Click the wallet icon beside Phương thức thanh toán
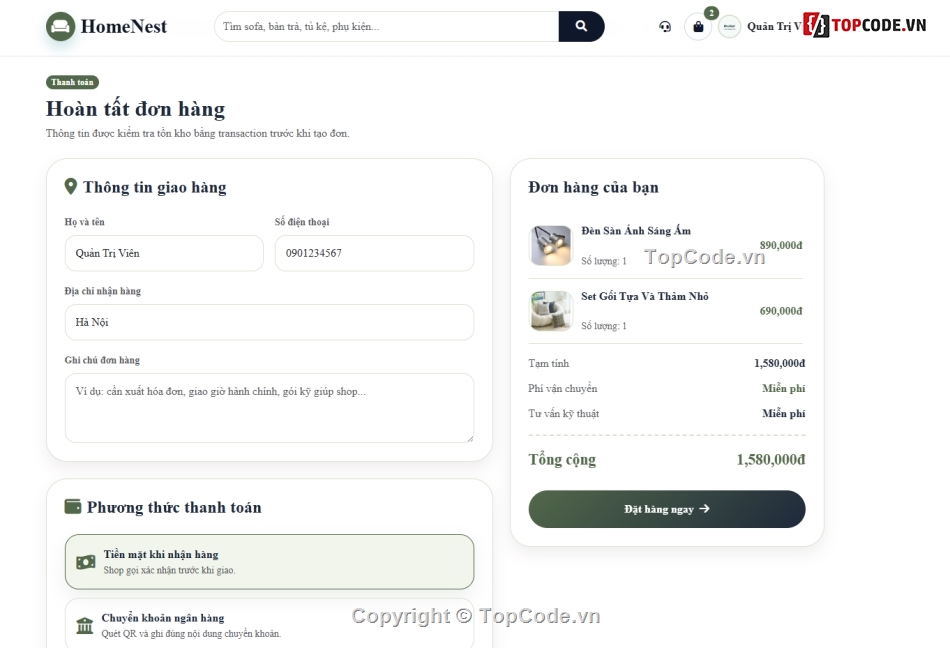The image size is (950, 648). click(73, 506)
